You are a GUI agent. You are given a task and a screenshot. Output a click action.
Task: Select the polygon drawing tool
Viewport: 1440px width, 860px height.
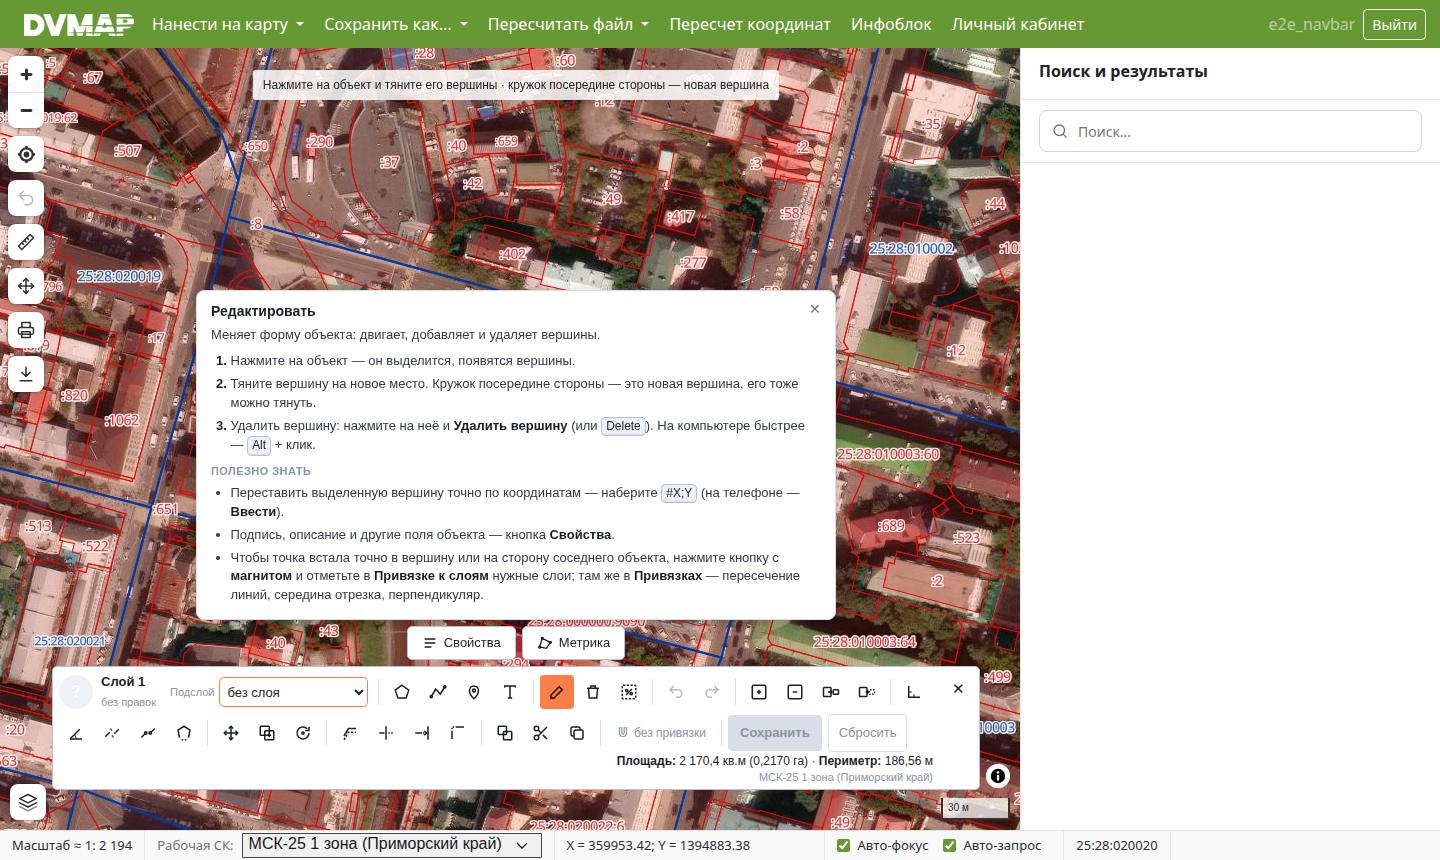402,692
